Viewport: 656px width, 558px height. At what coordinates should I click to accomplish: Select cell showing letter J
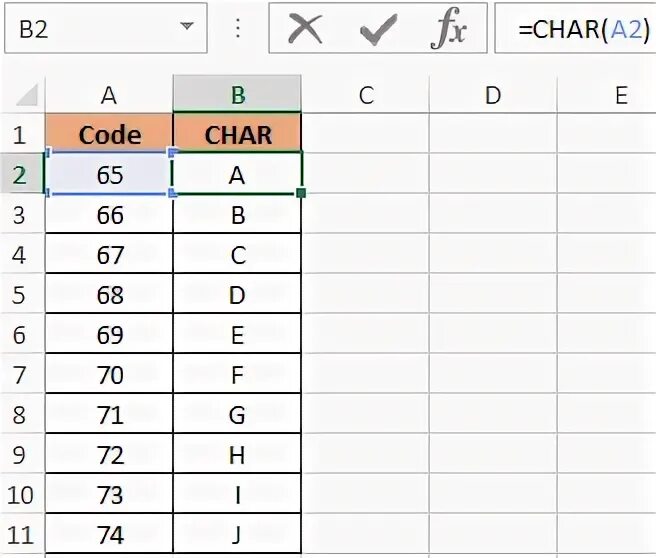[x=237, y=533]
